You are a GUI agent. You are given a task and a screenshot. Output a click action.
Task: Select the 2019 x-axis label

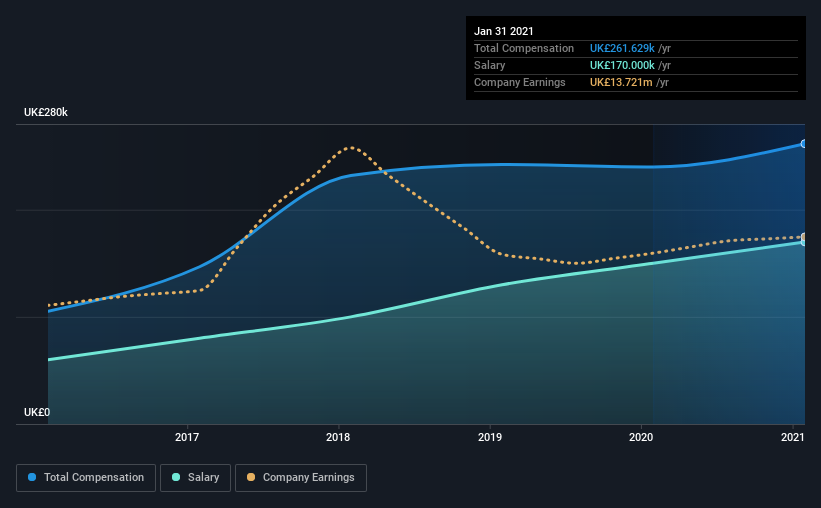point(490,437)
